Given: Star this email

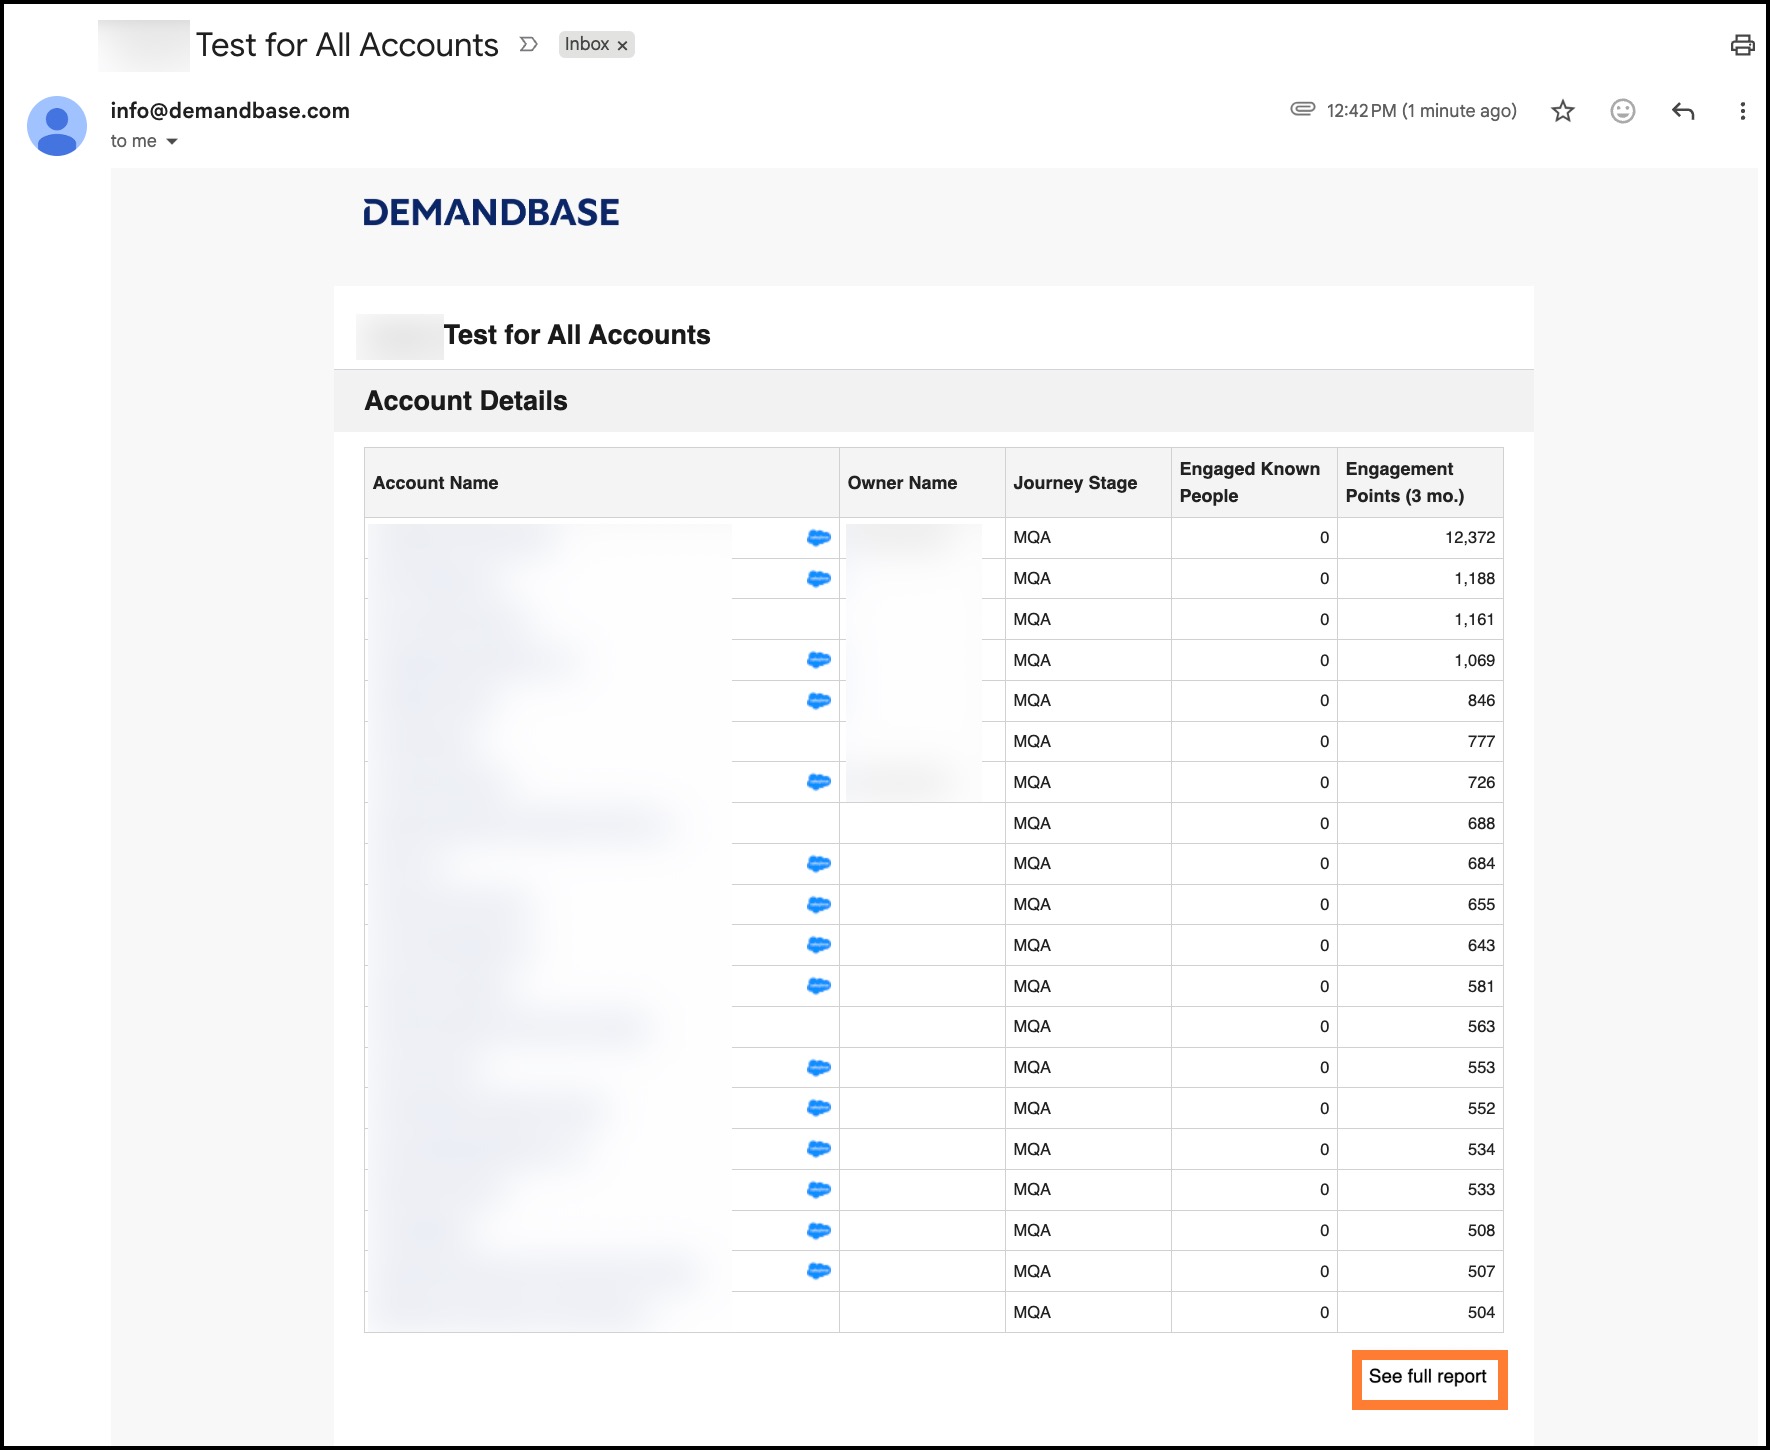Looking at the screenshot, I should point(1563,111).
